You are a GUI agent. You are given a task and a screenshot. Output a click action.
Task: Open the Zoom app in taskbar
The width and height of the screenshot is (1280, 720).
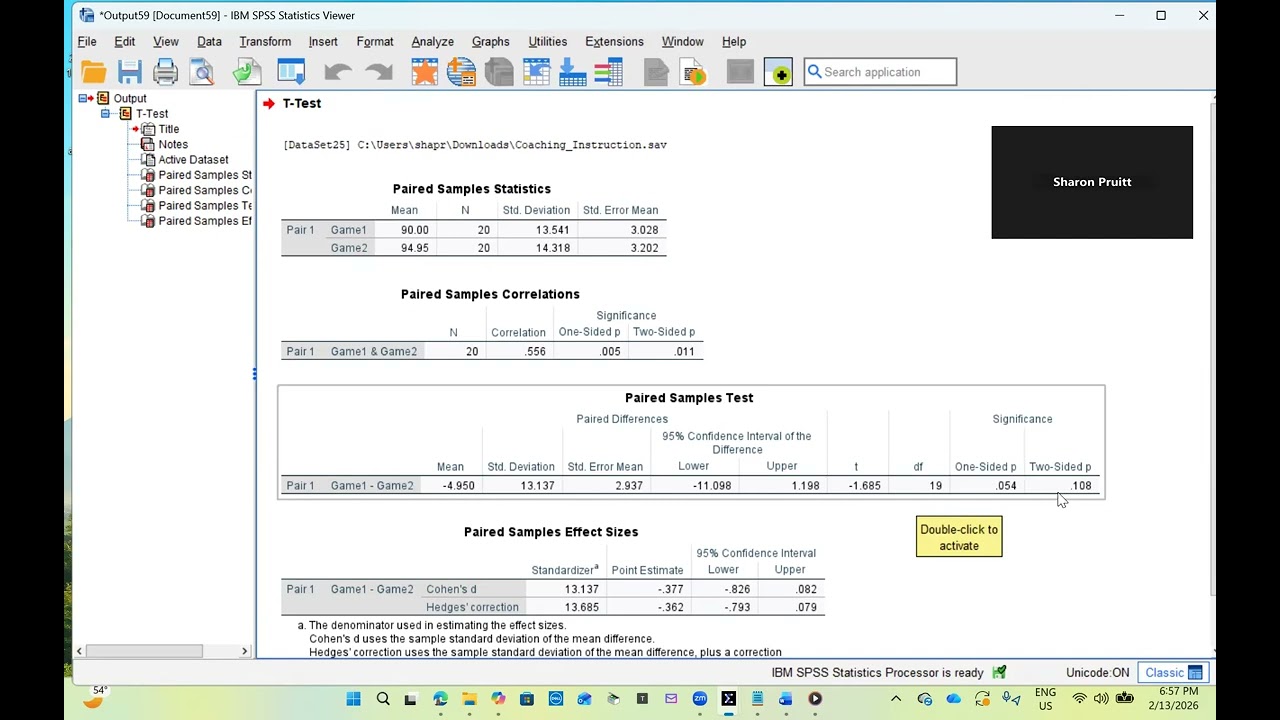(x=700, y=699)
